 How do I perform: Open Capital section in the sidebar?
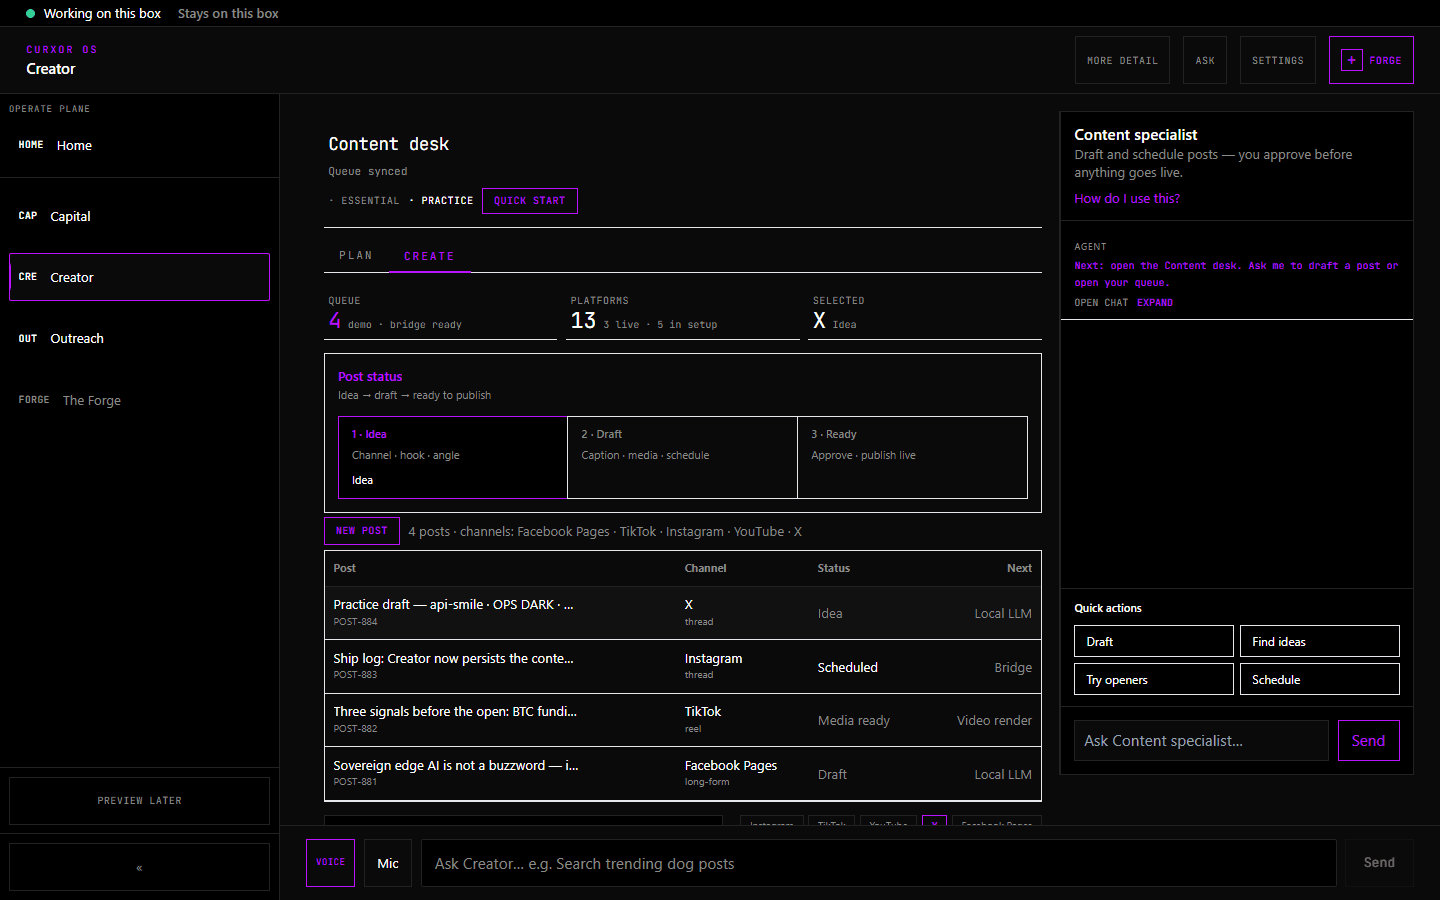click(x=139, y=216)
